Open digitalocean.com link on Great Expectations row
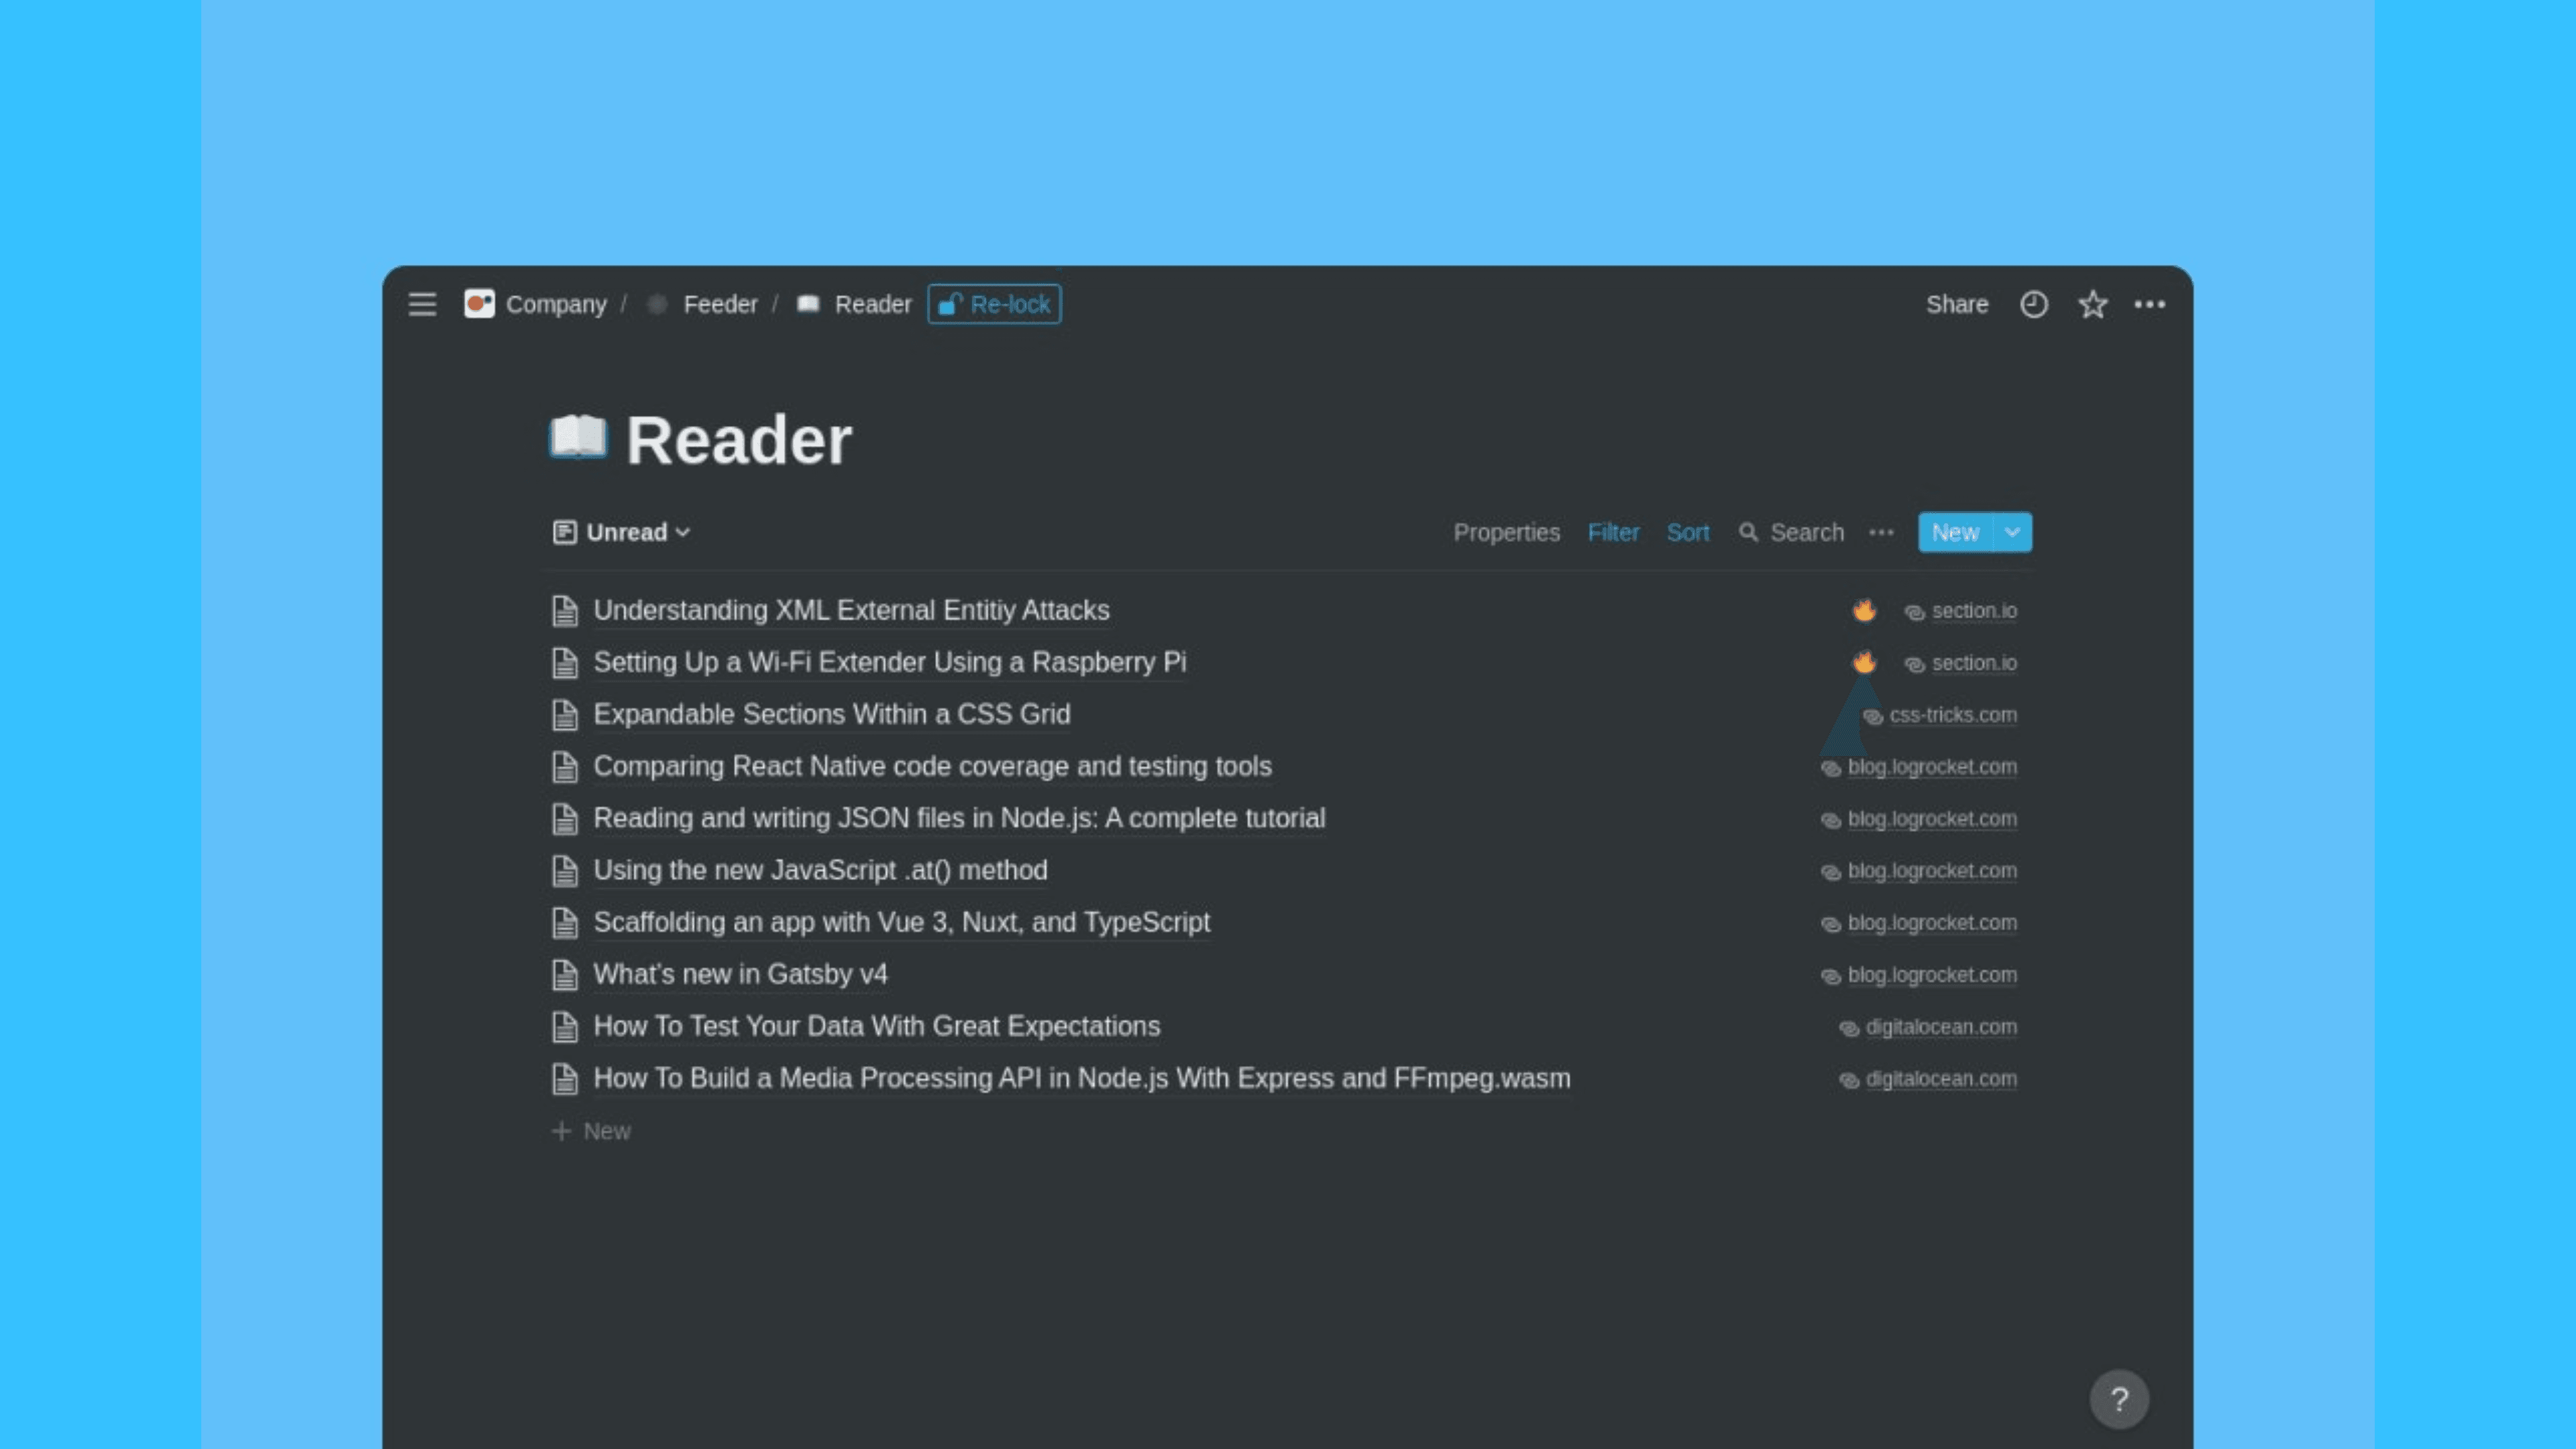 (x=1941, y=1027)
